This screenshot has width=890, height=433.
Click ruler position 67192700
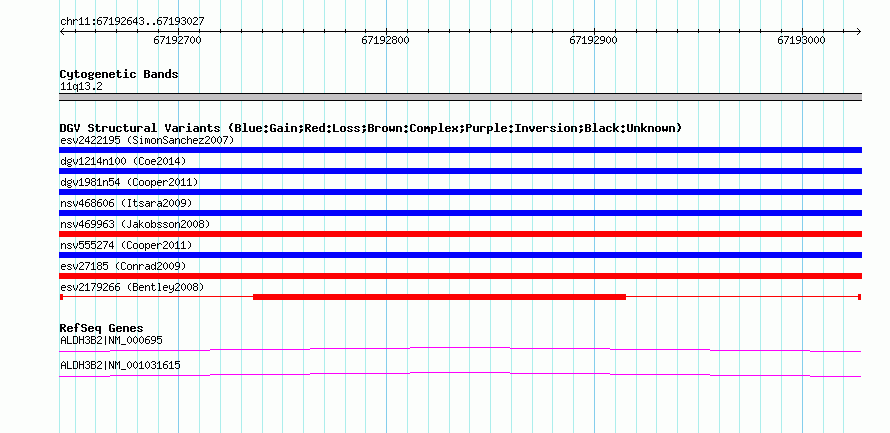pyautogui.click(x=178, y=40)
